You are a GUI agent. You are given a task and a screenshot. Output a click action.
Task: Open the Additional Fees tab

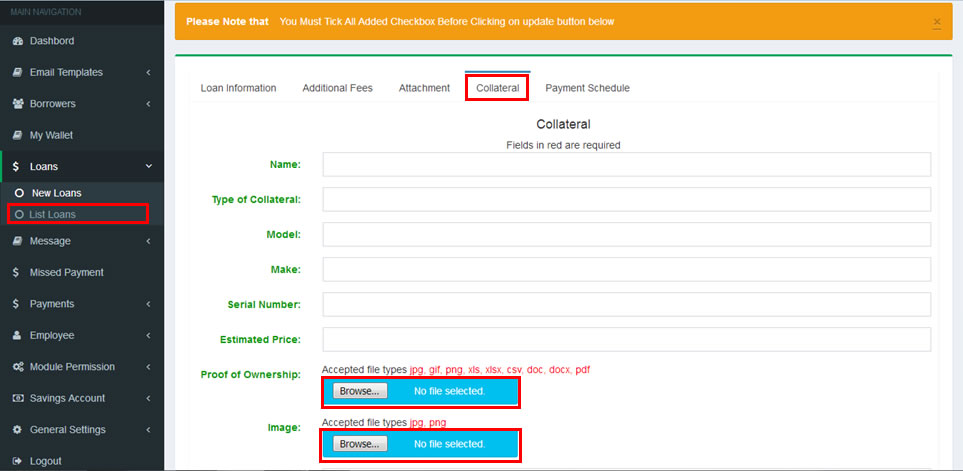tap(337, 88)
